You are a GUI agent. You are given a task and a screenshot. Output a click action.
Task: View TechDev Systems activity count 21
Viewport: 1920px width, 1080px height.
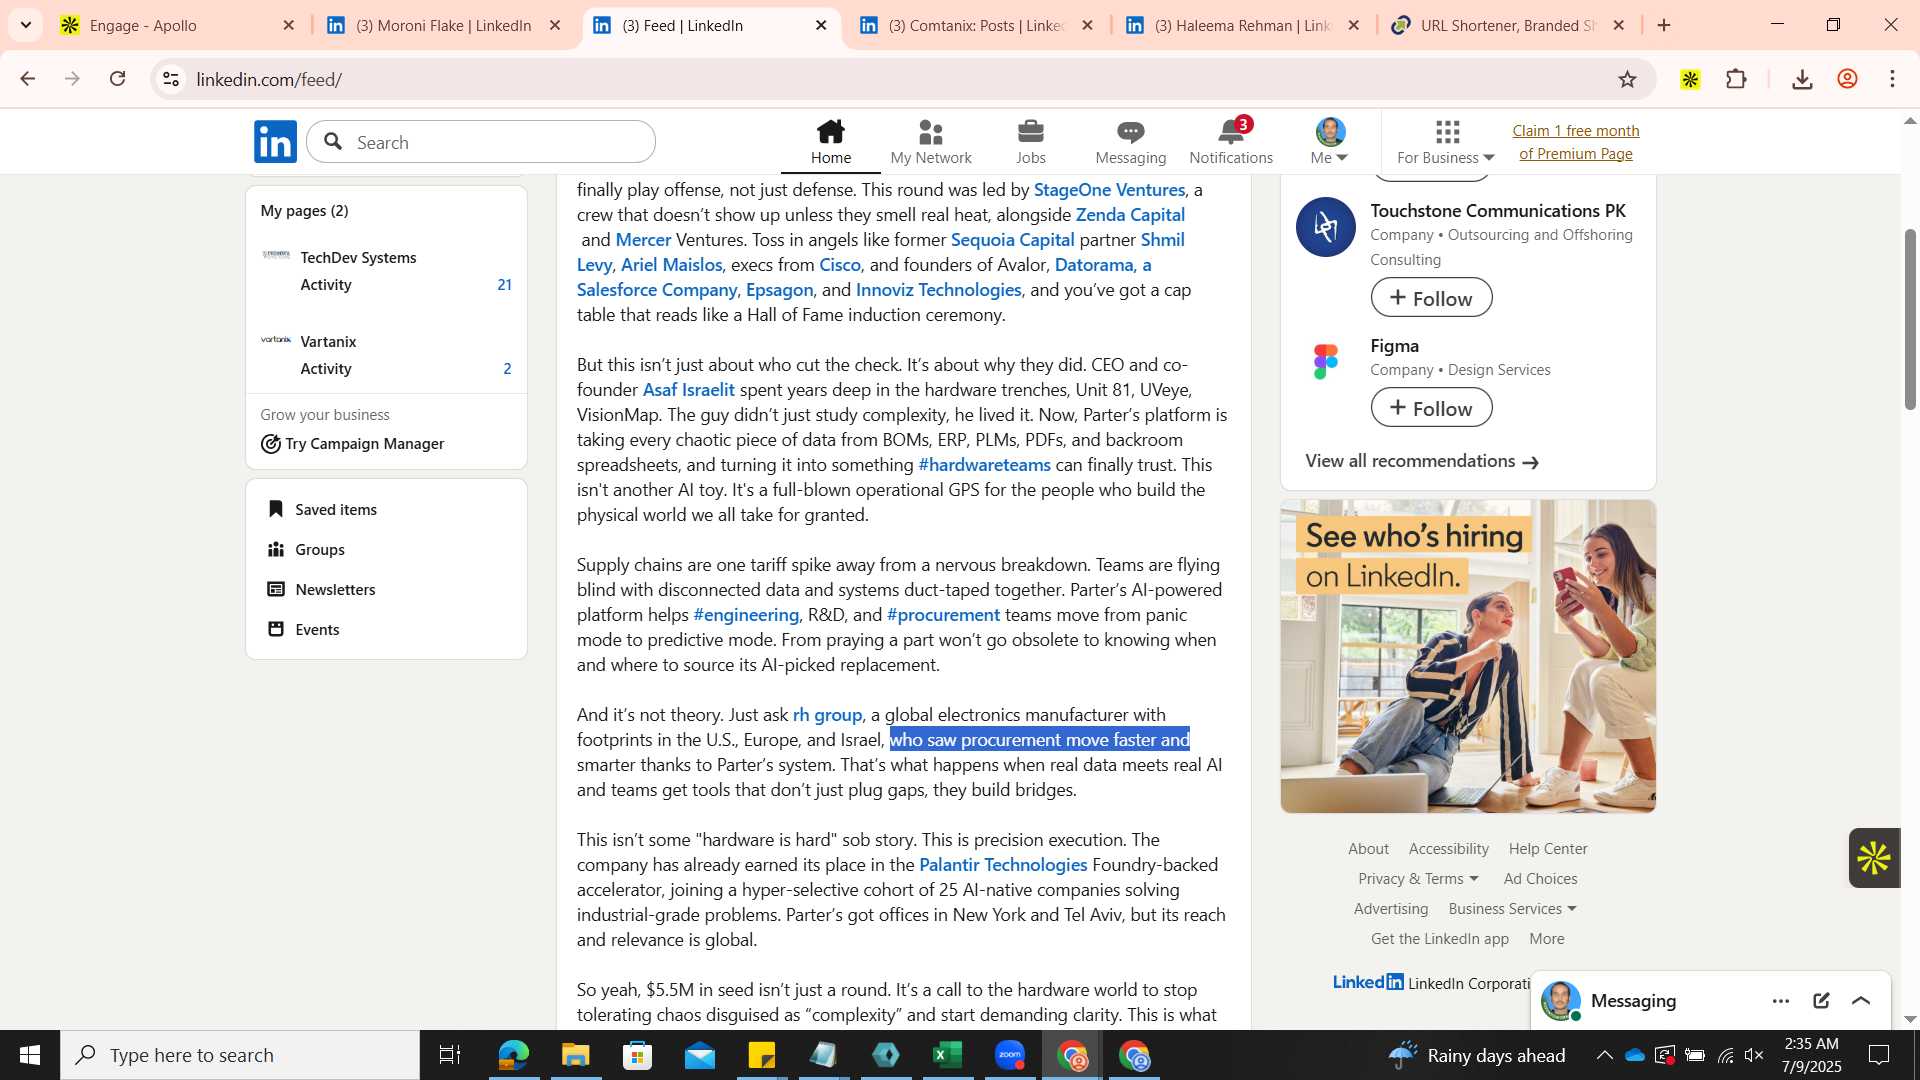504,285
